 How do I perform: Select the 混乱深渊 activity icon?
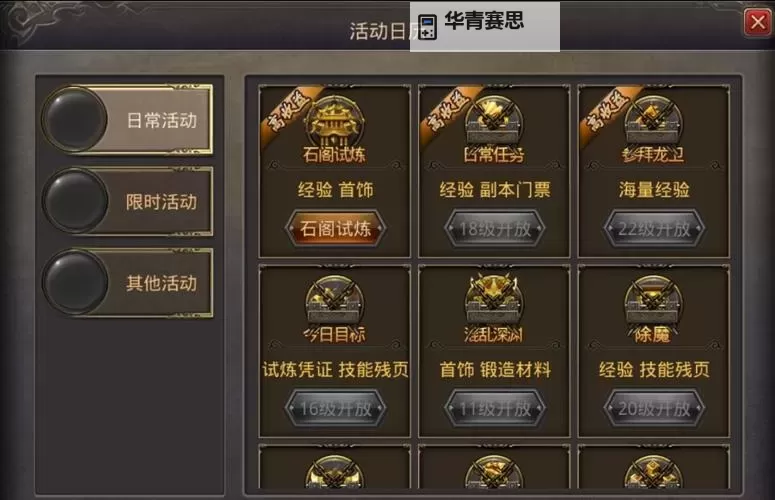494,300
